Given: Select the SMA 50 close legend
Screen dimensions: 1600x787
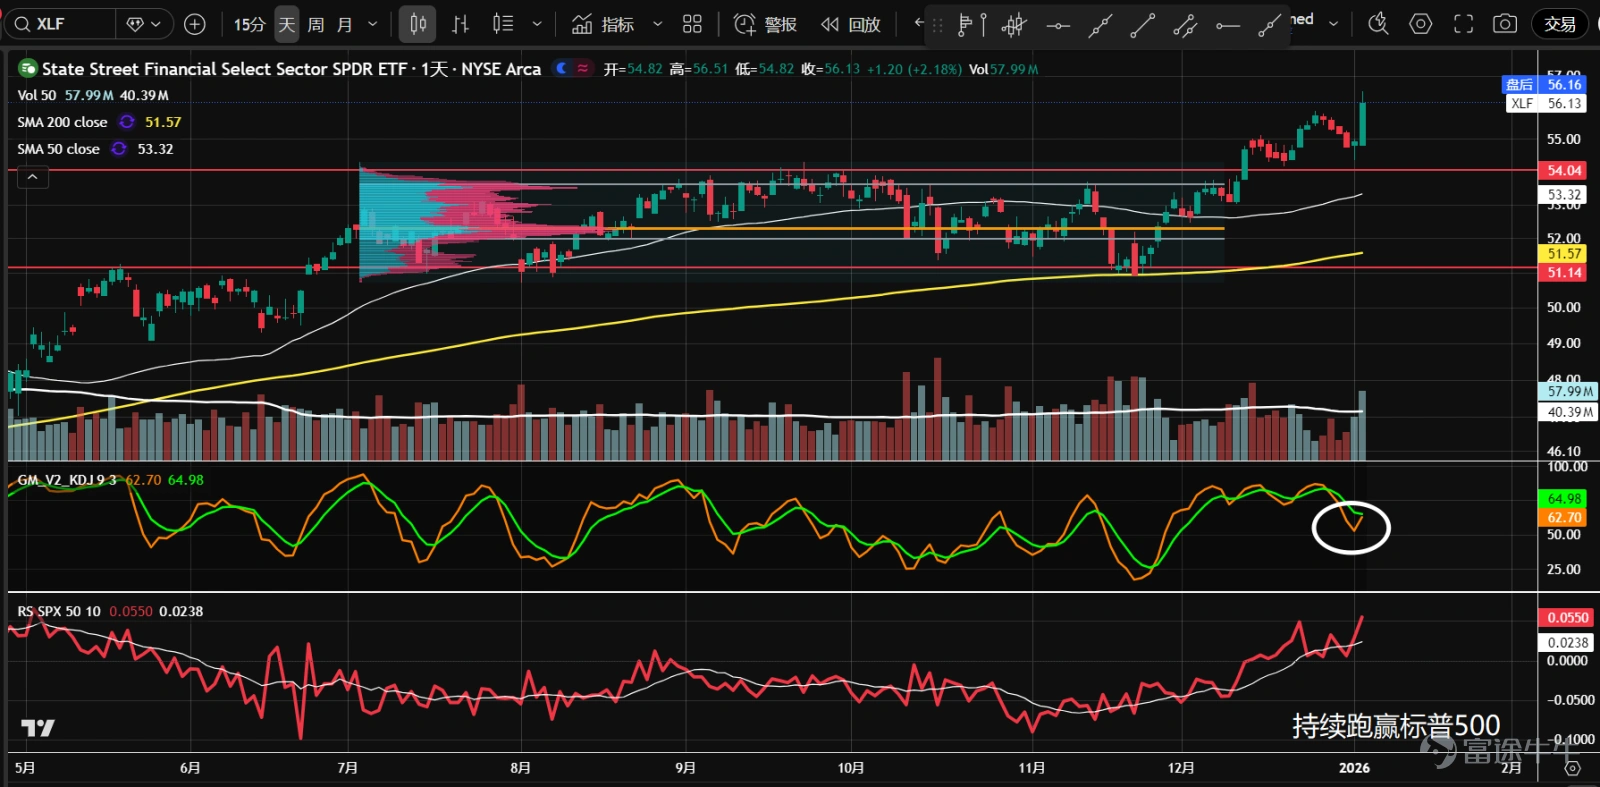Looking at the screenshot, I should (58, 149).
